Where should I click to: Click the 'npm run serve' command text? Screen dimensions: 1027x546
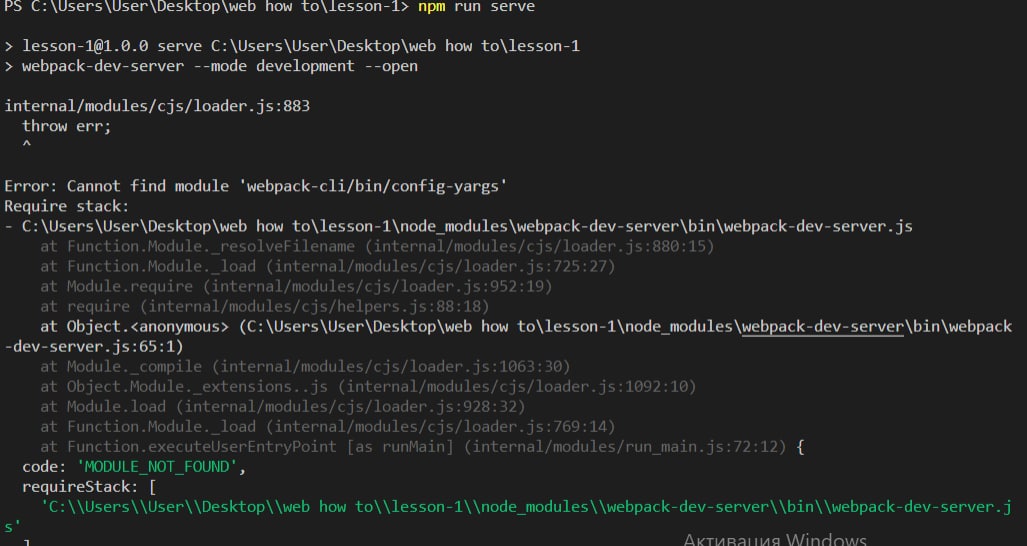click(477, 7)
